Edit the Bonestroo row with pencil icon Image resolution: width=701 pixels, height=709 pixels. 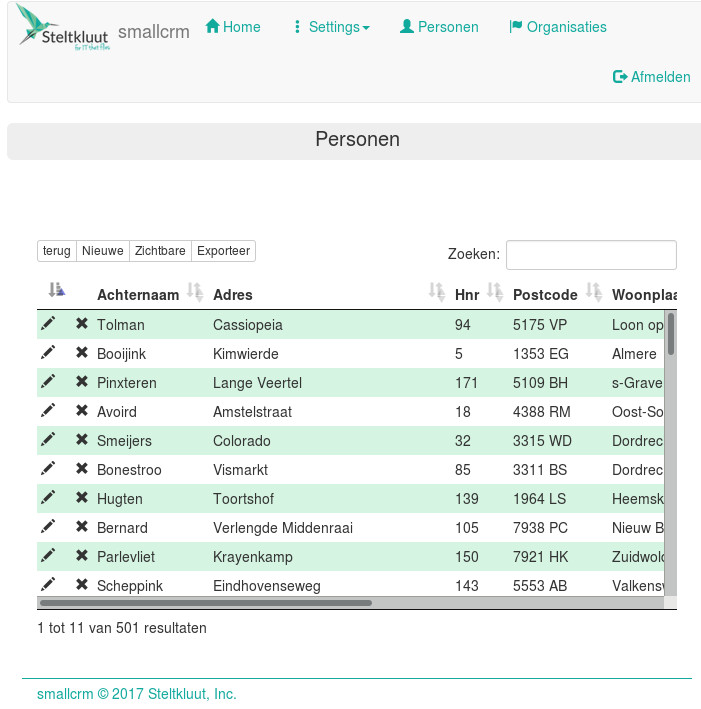click(x=48, y=468)
